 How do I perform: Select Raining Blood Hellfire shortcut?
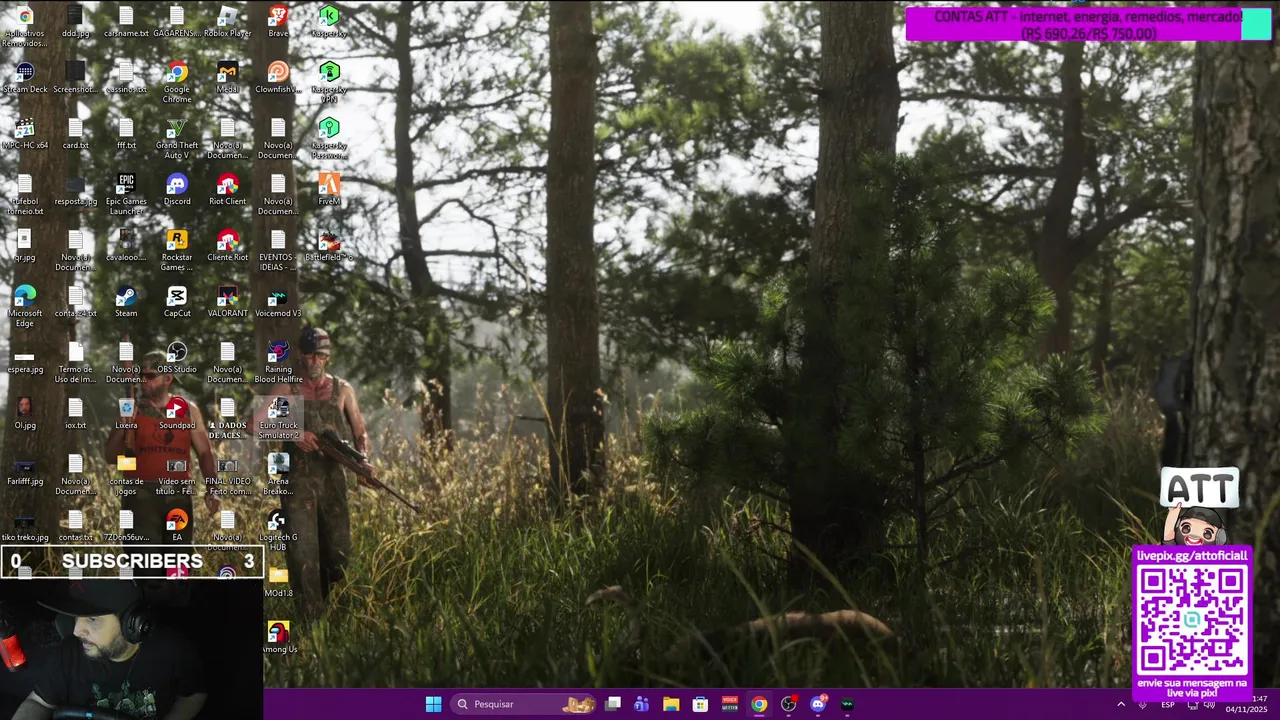278,362
